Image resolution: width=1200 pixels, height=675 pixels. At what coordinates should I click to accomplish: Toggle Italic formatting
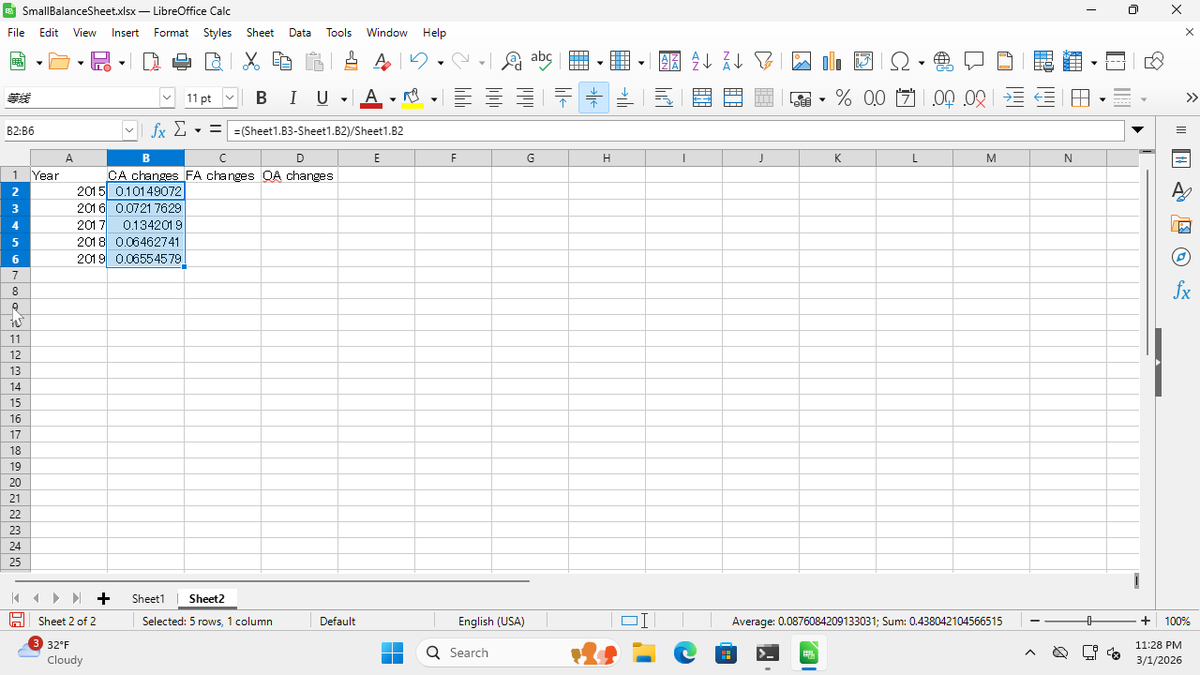(293, 98)
